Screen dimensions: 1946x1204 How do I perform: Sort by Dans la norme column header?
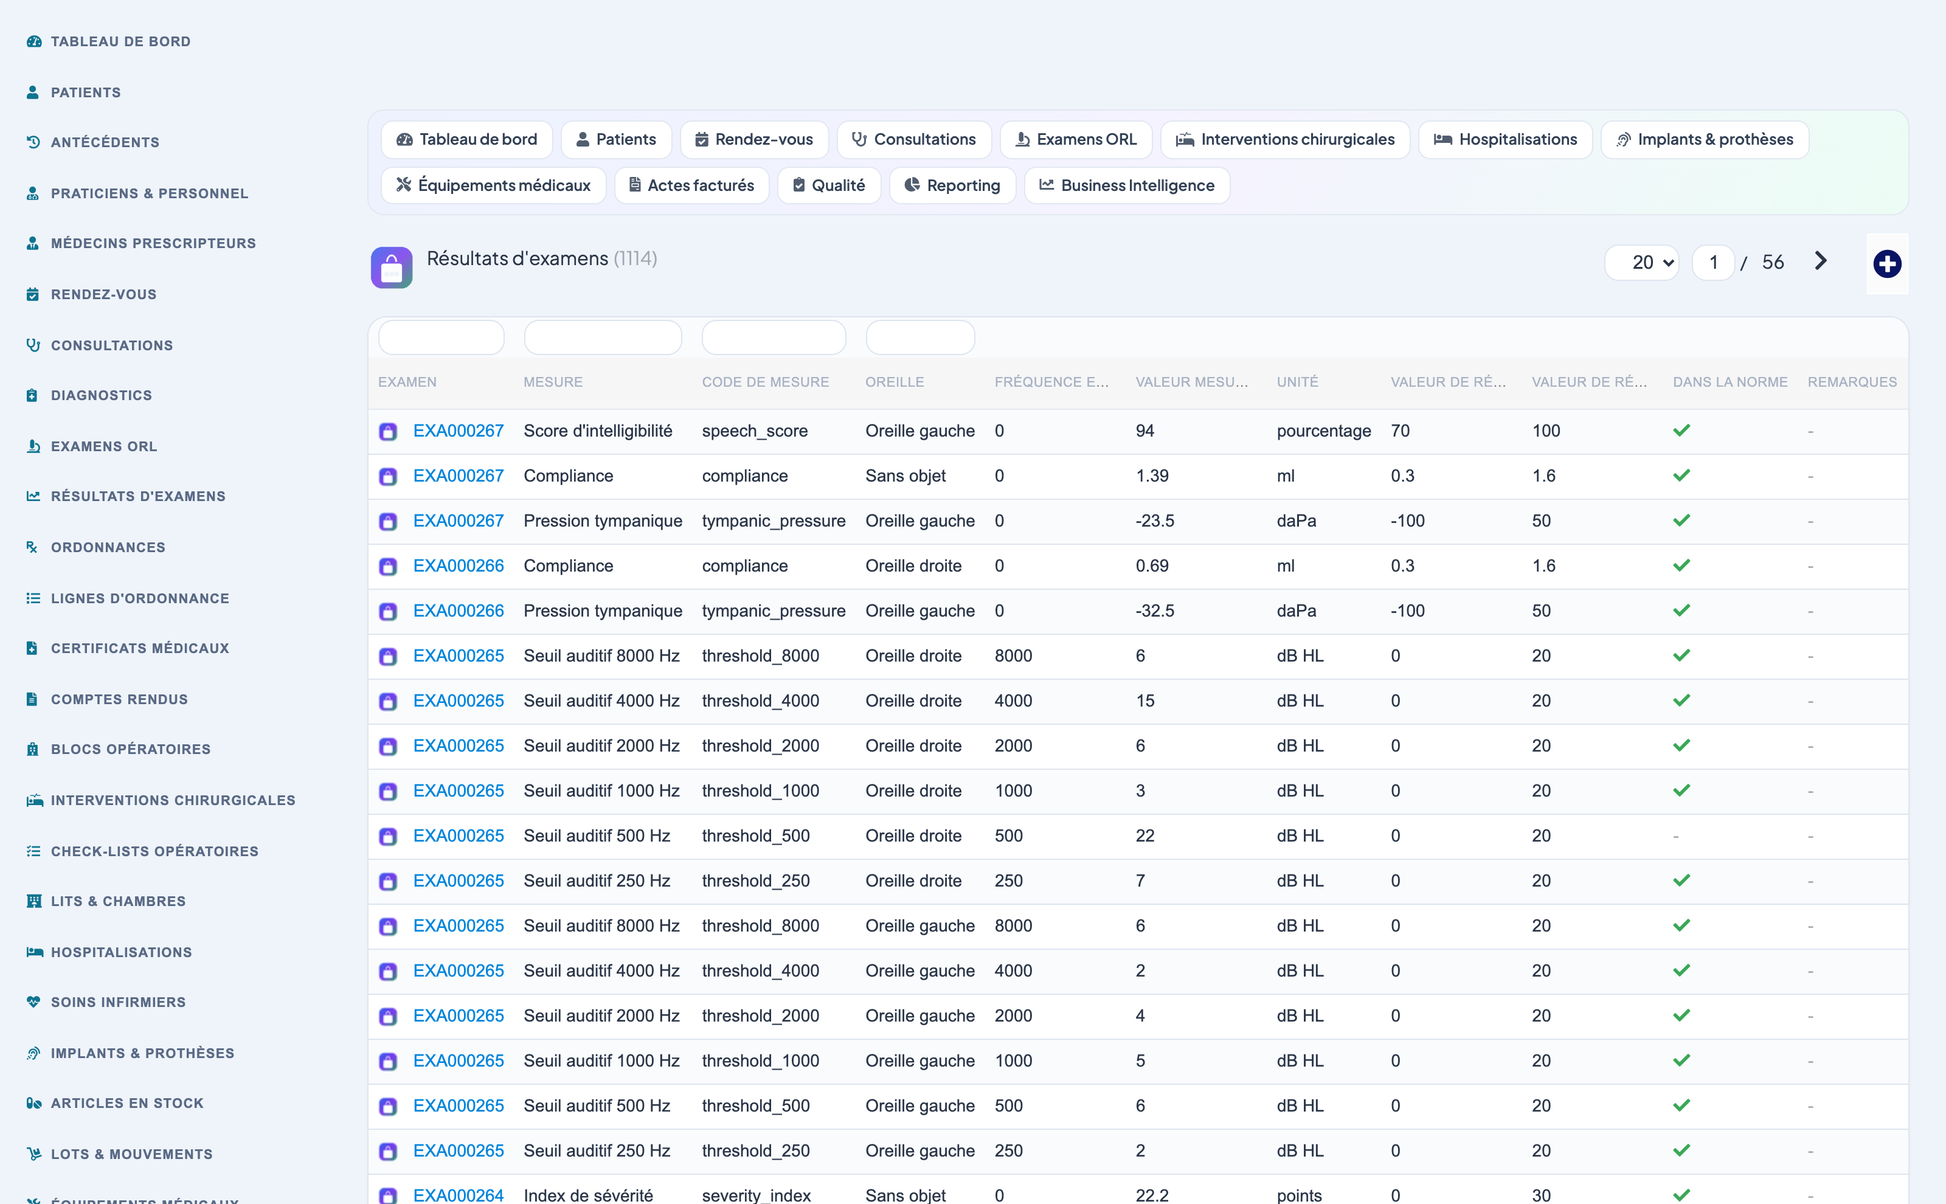point(1730,382)
